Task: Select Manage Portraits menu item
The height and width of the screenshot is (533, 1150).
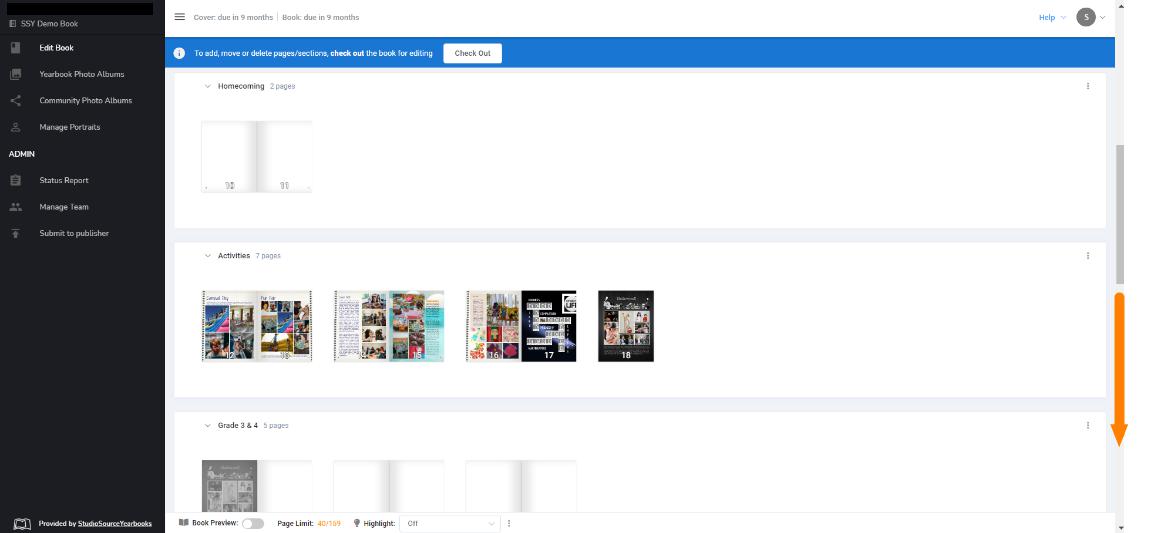Action: pos(70,127)
